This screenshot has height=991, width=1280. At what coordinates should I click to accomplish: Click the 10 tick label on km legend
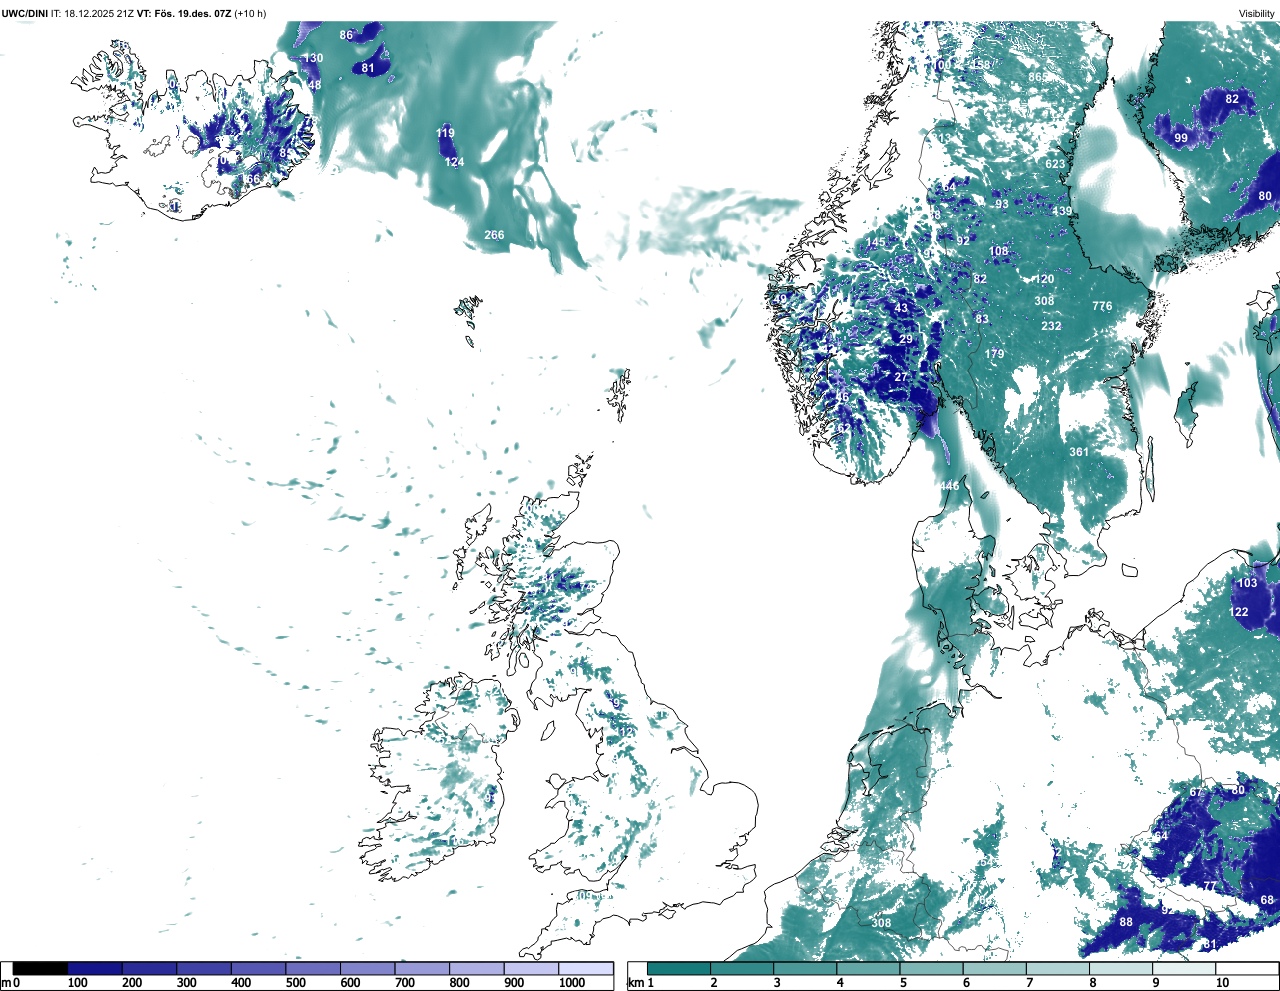tap(1223, 983)
